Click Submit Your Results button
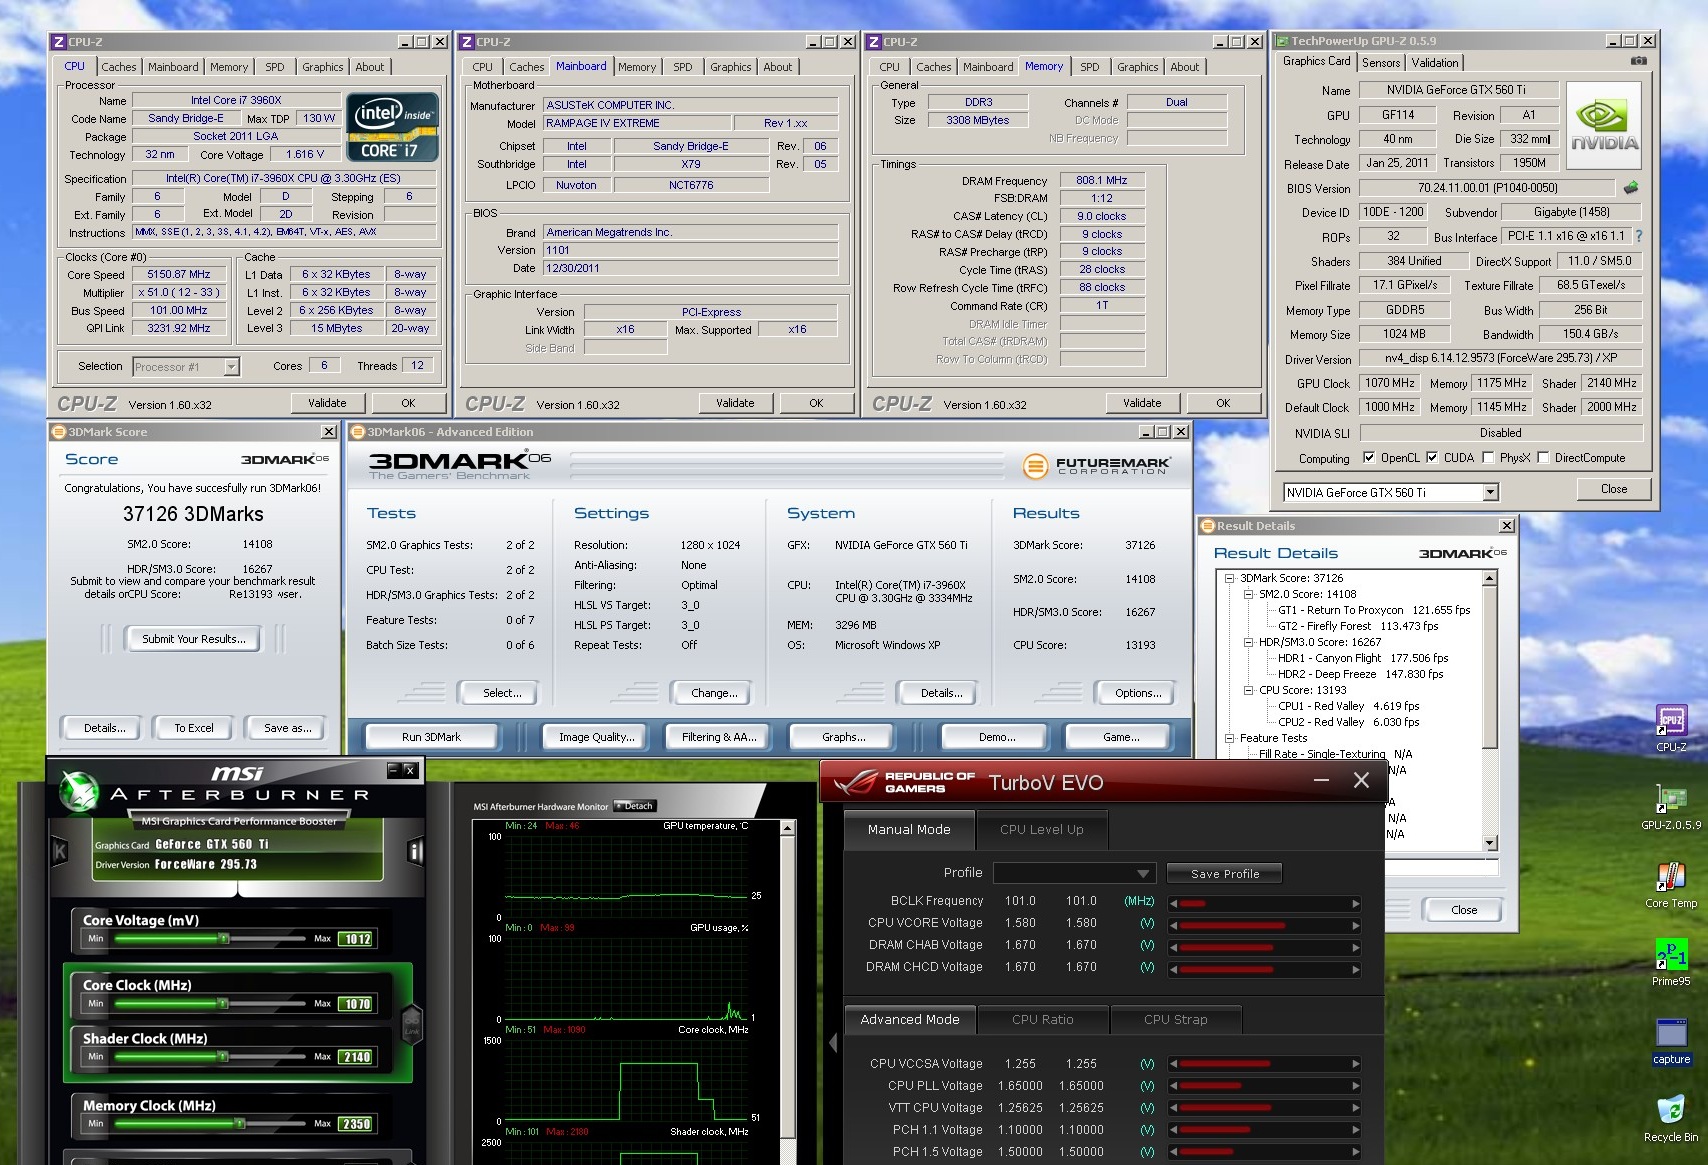This screenshot has width=1708, height=1165. pos(193,639)
